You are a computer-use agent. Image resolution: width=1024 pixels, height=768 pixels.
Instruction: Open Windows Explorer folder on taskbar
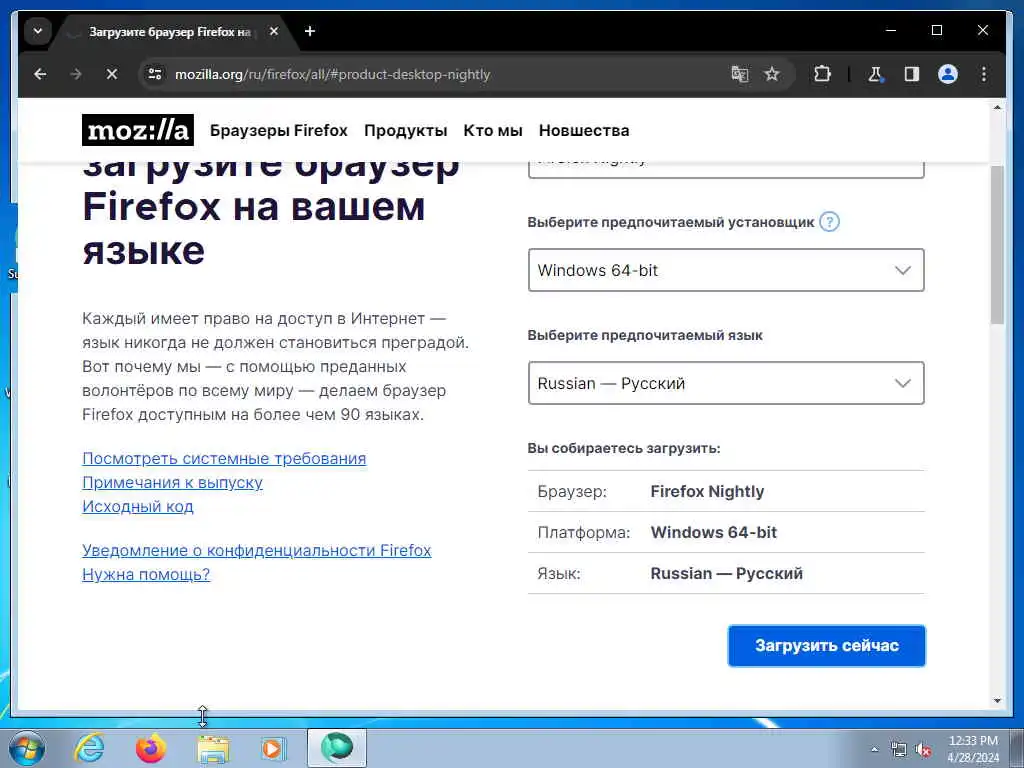click(213, 750)
